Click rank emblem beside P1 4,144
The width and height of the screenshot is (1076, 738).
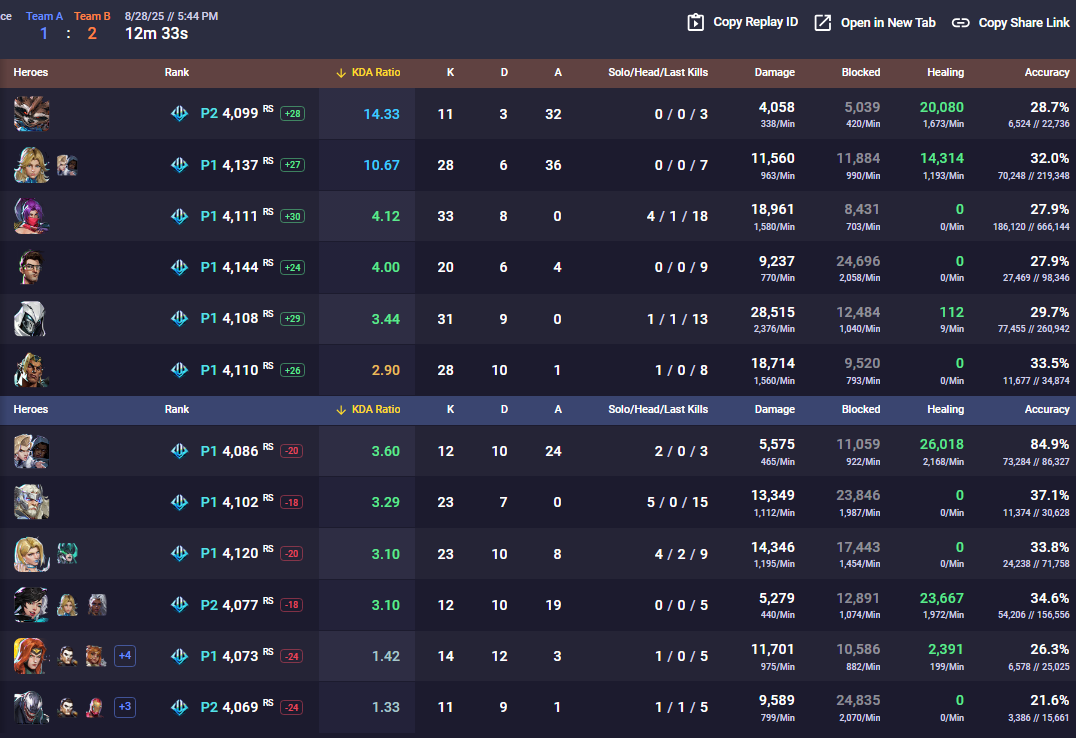[180, 267]
